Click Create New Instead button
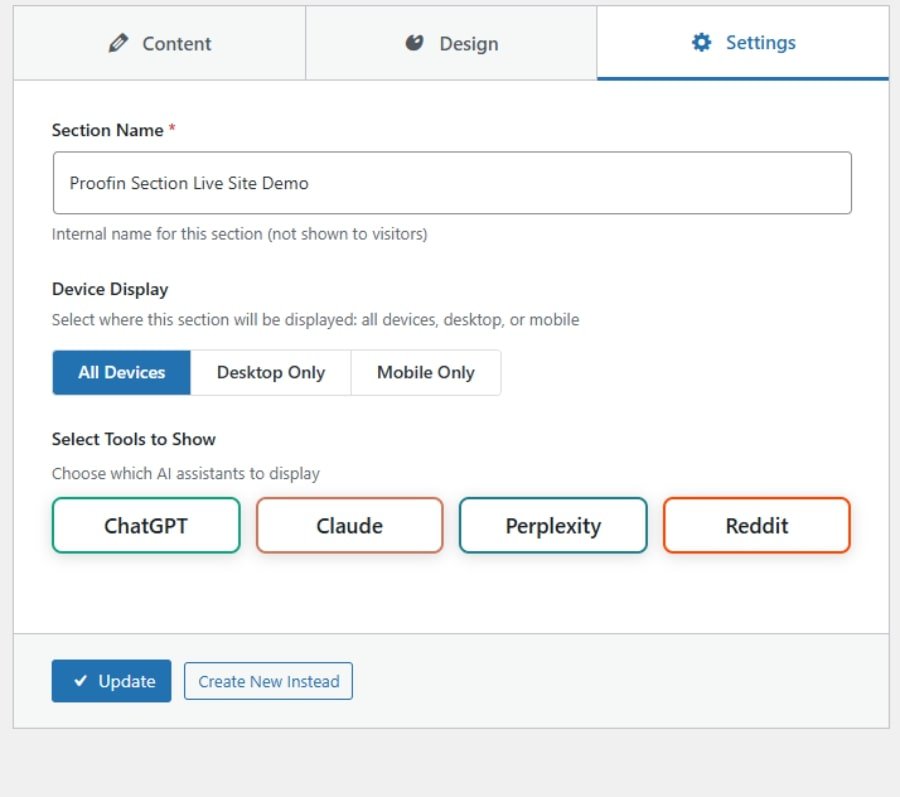Image resolution: width=900 pixels, height=797 pixels. pyautogui.click(x=268, y=681)
